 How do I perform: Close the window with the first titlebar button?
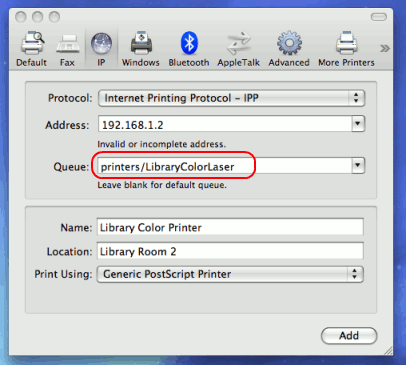pos(21,17)
